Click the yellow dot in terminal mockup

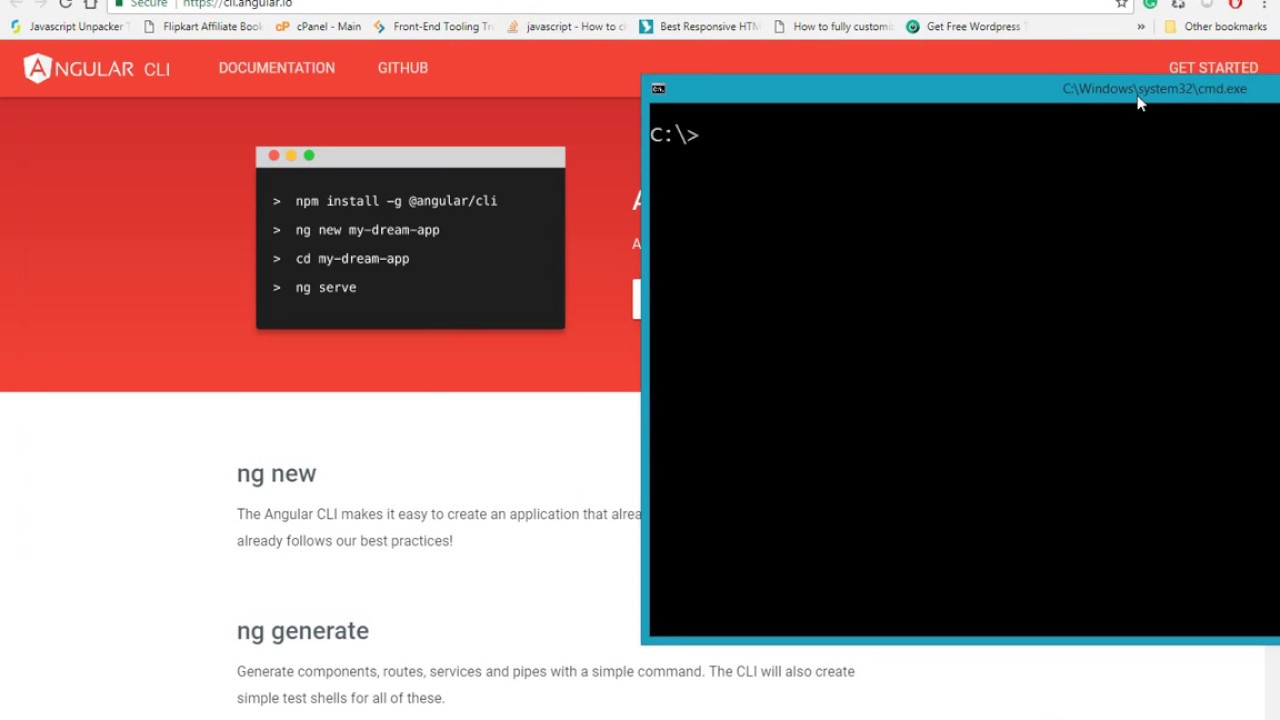(291, 155)
